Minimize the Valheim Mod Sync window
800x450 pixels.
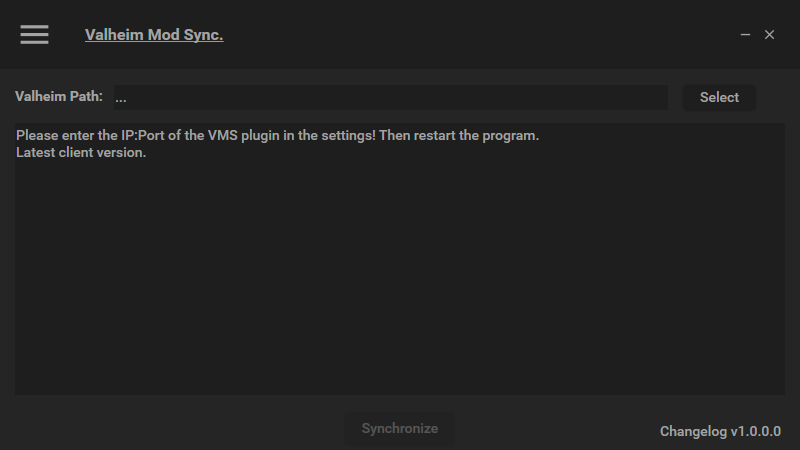click(x=745, y=34)
